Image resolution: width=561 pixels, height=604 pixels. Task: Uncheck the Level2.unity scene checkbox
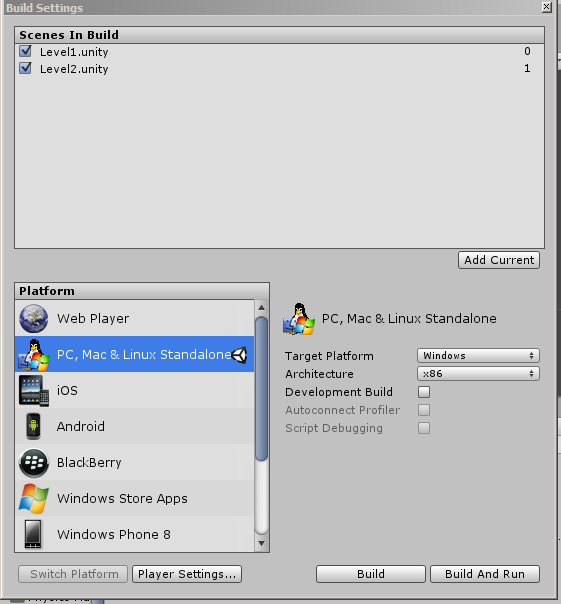(25, 69)
